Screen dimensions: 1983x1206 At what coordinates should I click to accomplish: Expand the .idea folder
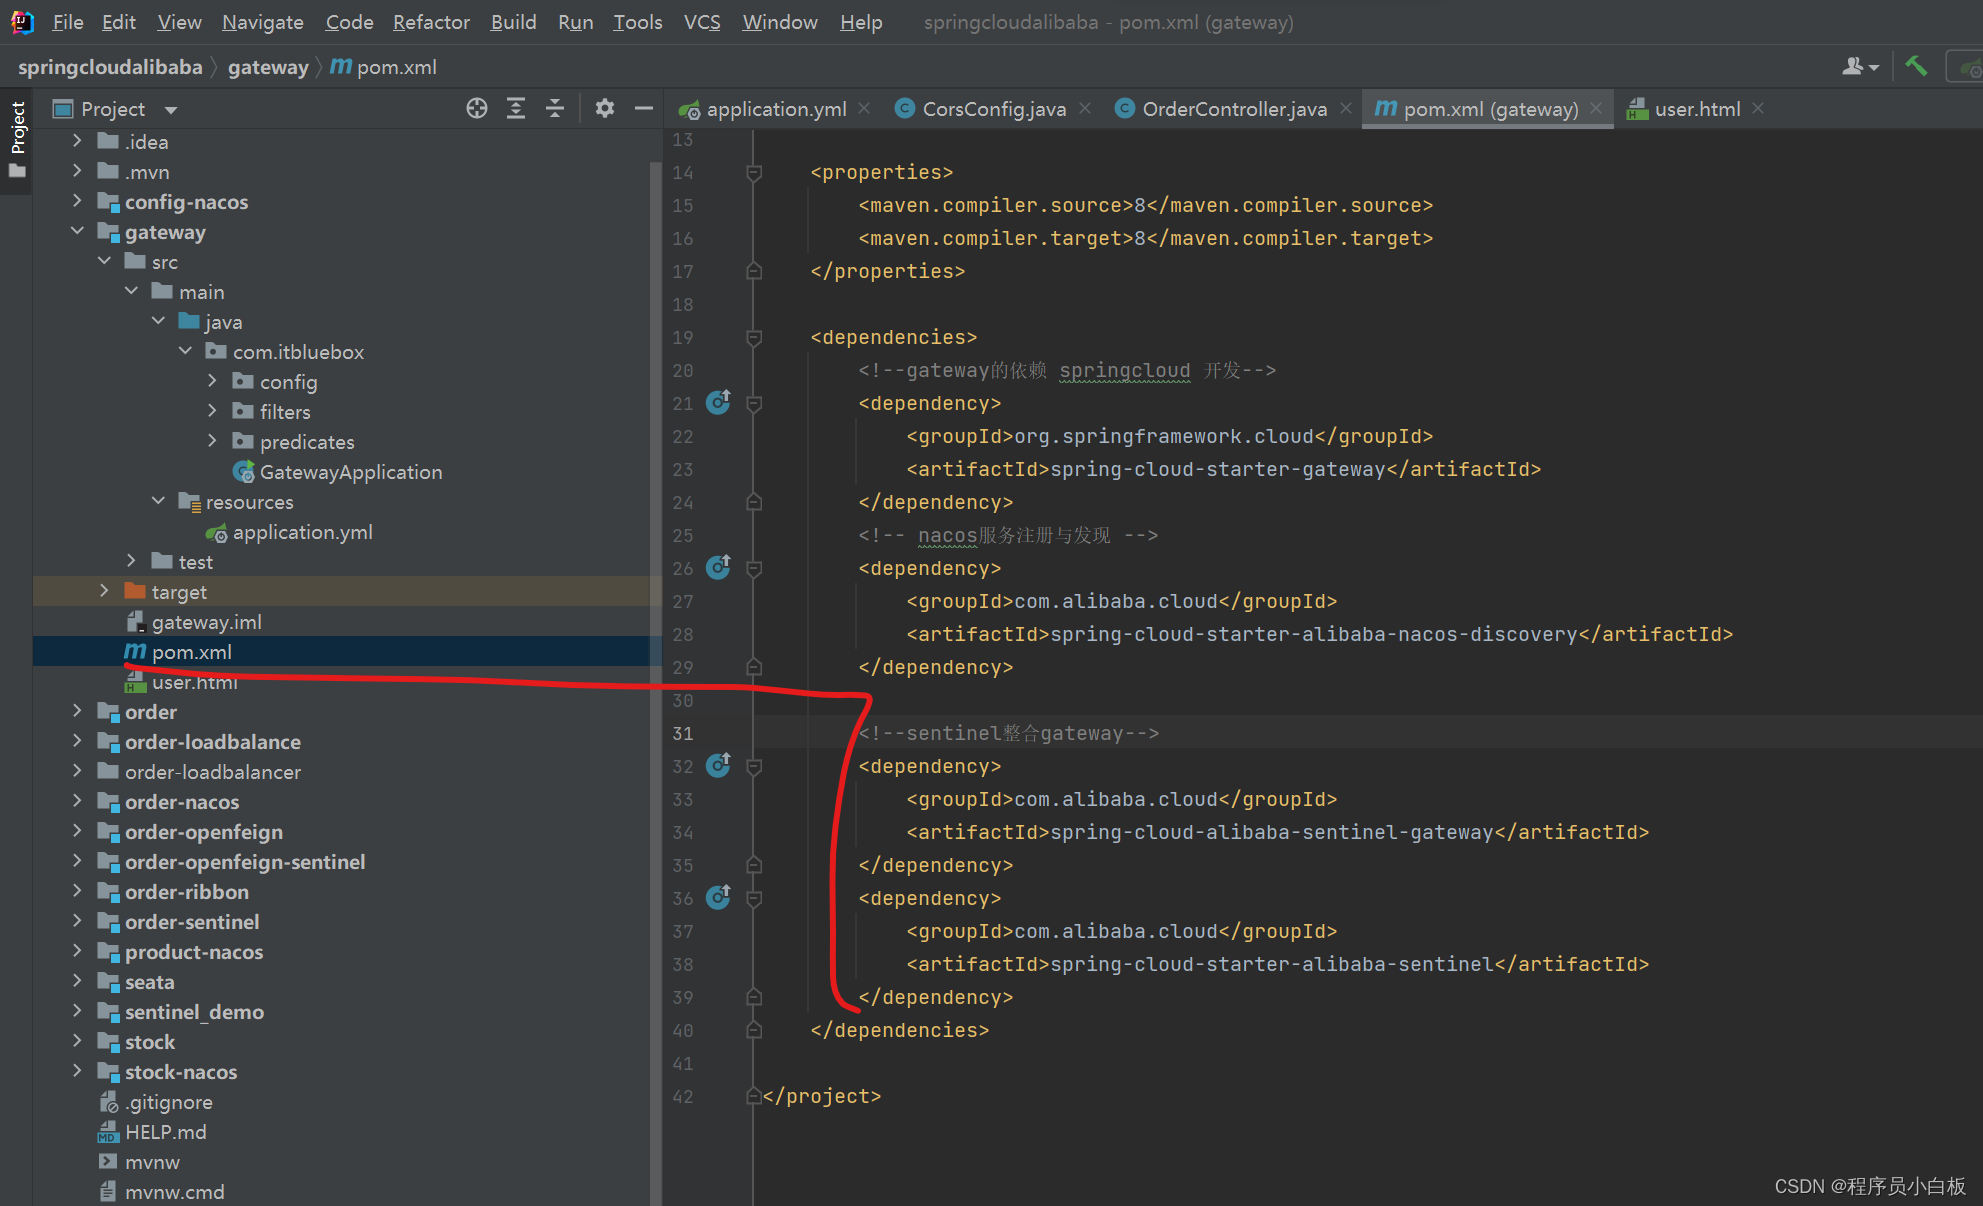77,141
